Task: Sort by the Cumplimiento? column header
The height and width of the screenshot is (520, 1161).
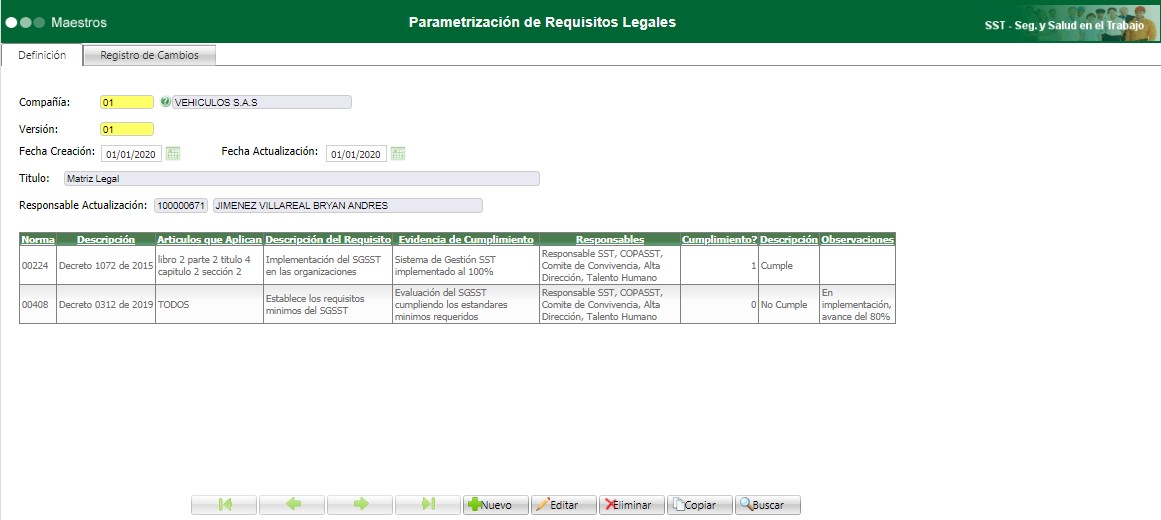Action: [x=719, y=239]
